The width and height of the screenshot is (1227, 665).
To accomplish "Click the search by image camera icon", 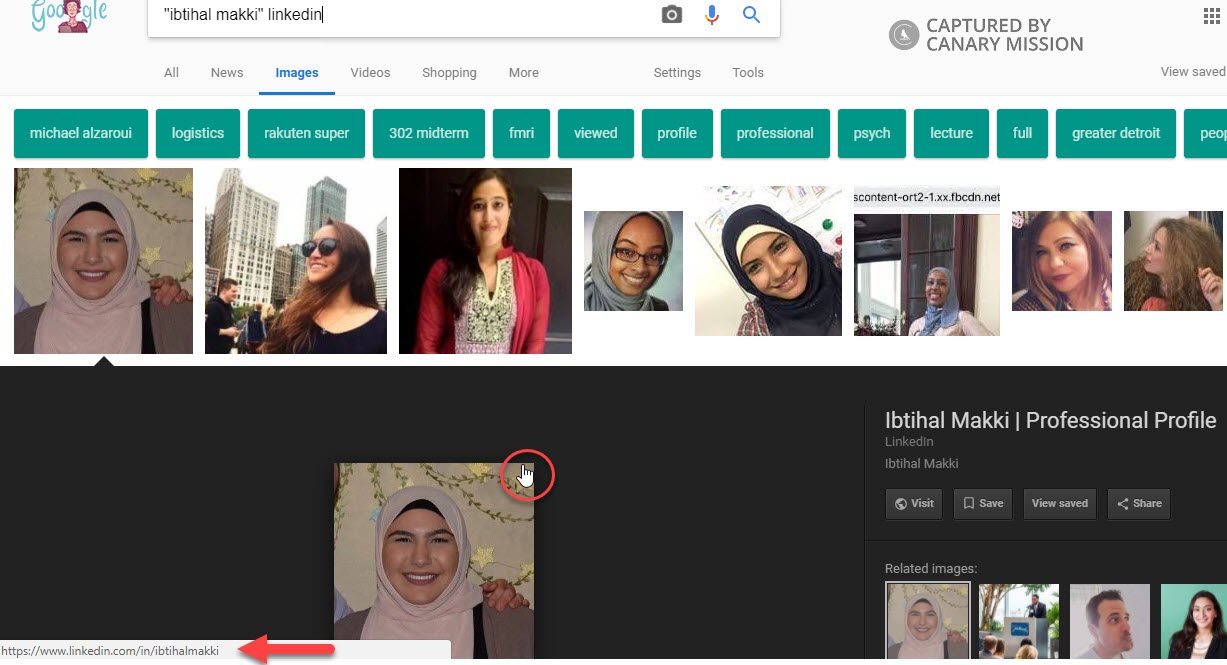I will pyautogui.click(x=670, y=14).
